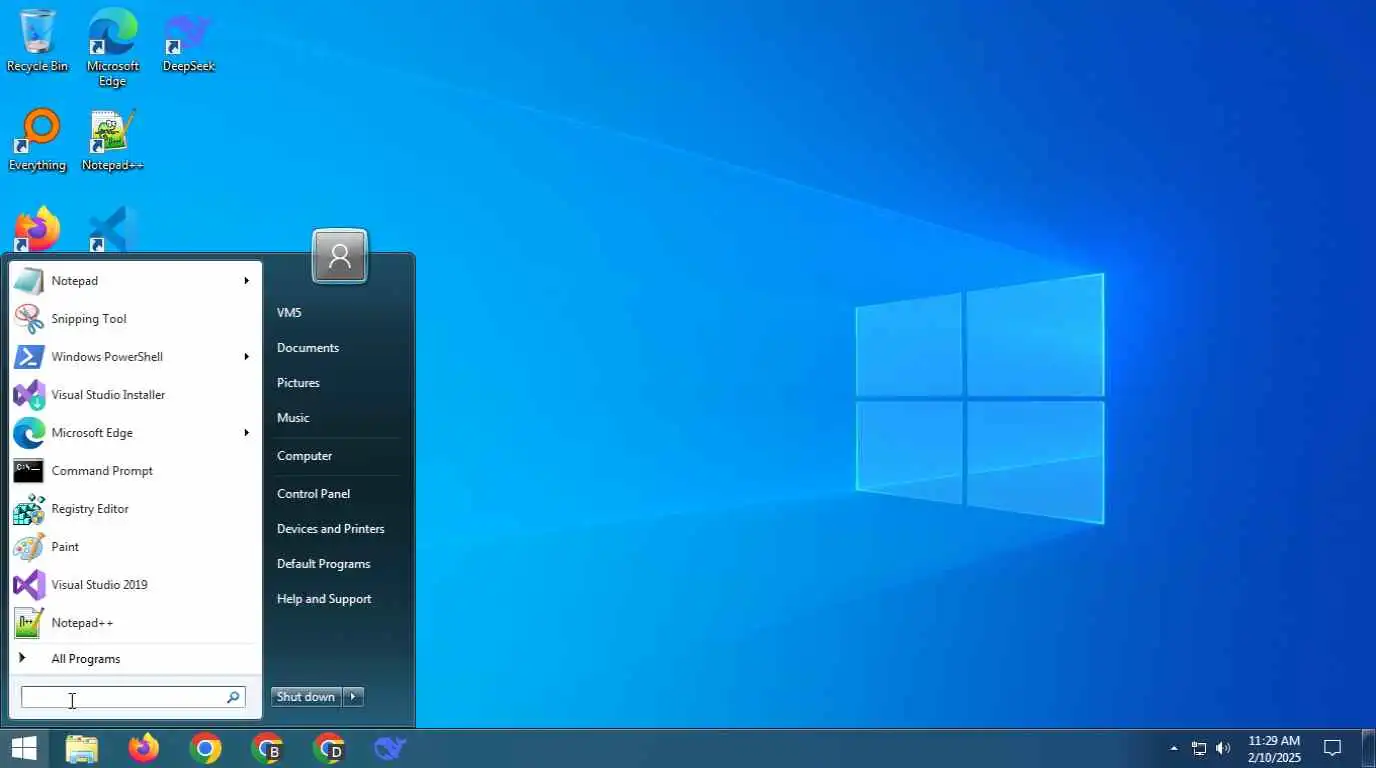Open Google Chrome from the taskbar
Screen dimensions: 1376x768
point(206,748)
